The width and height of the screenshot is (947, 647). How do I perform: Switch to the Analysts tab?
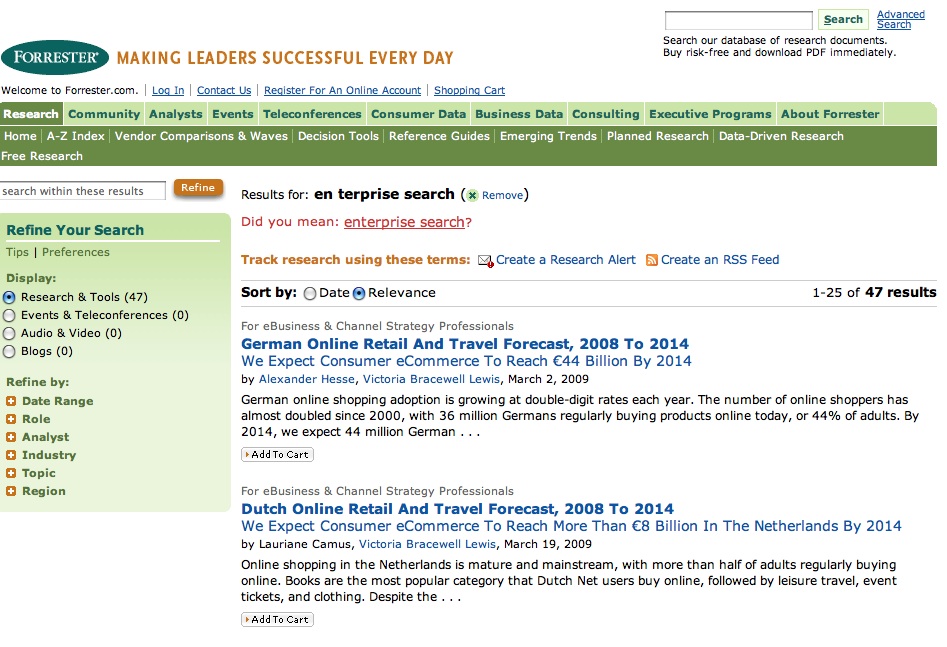(176, 114)
